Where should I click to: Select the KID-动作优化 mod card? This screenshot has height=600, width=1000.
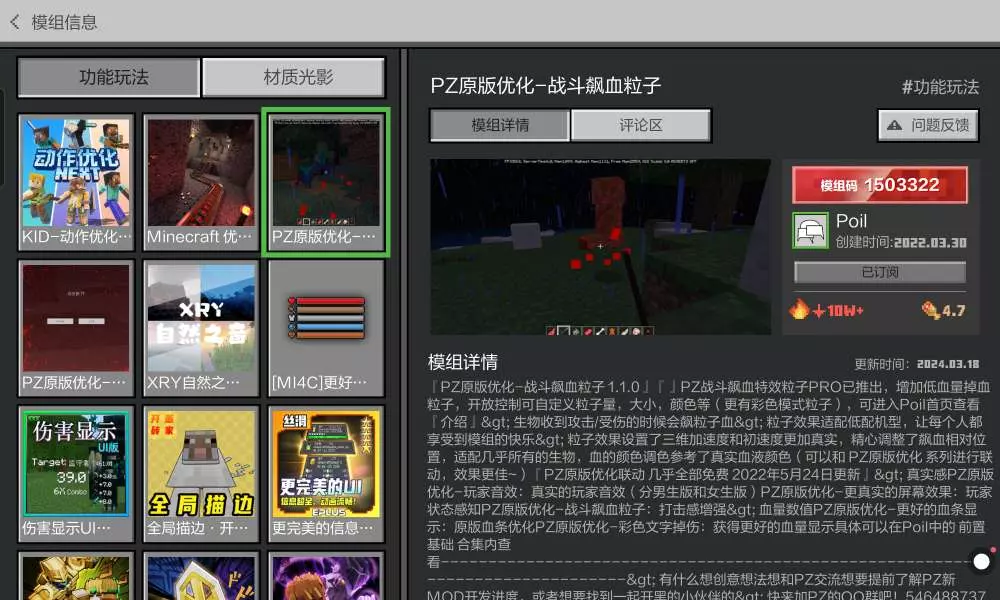(76, 182)
